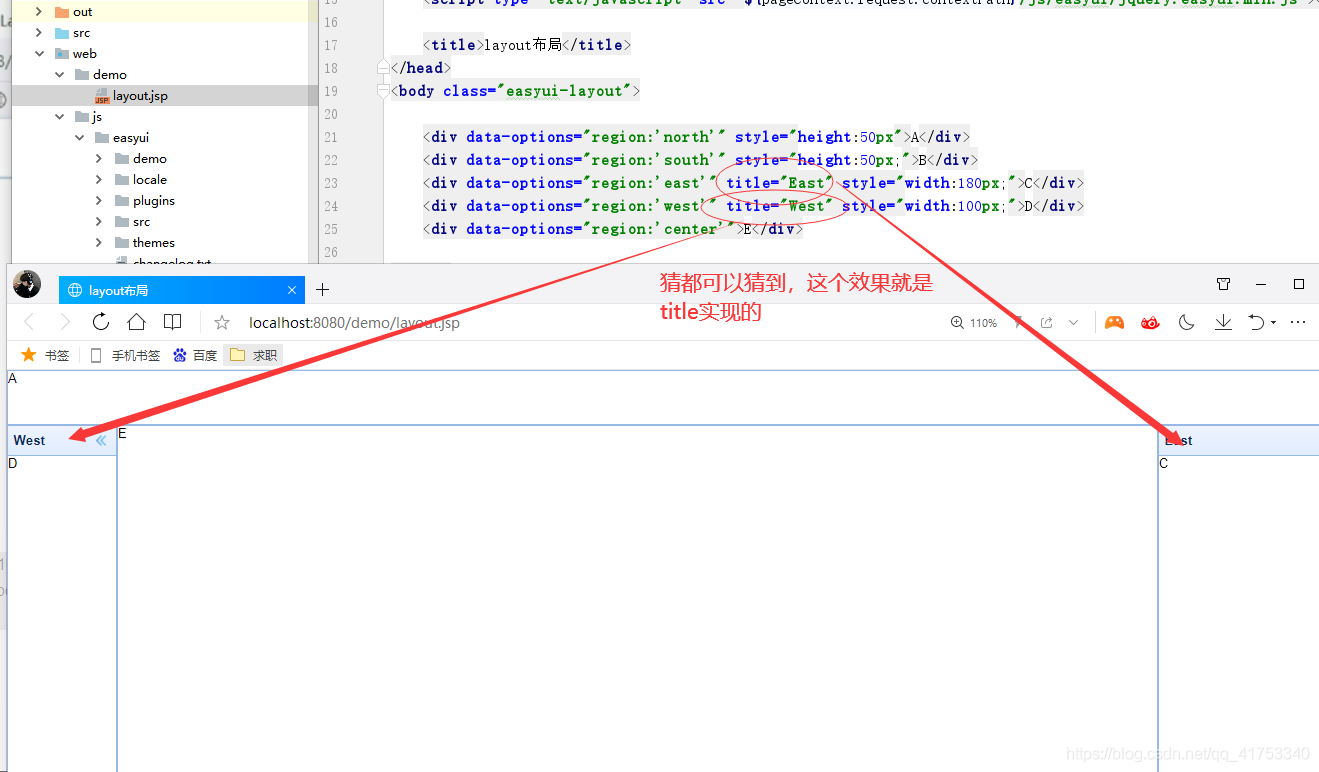Open browser downloads
Viewport: 1319px width, 772px height.
coord(1223,322)
